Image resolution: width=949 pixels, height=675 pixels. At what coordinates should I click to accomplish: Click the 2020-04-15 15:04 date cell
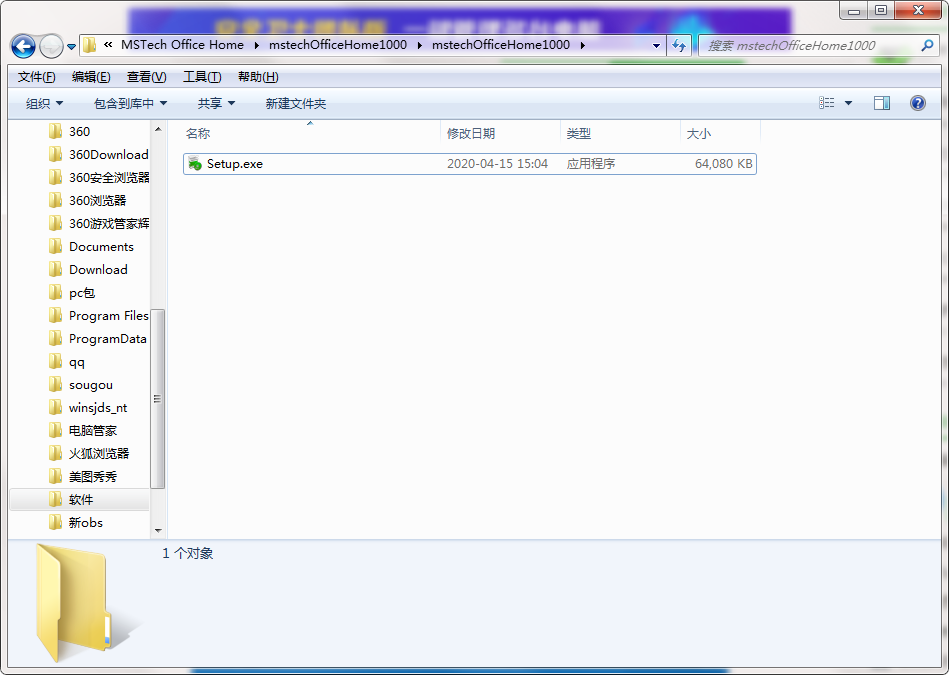tap(497, 164)
